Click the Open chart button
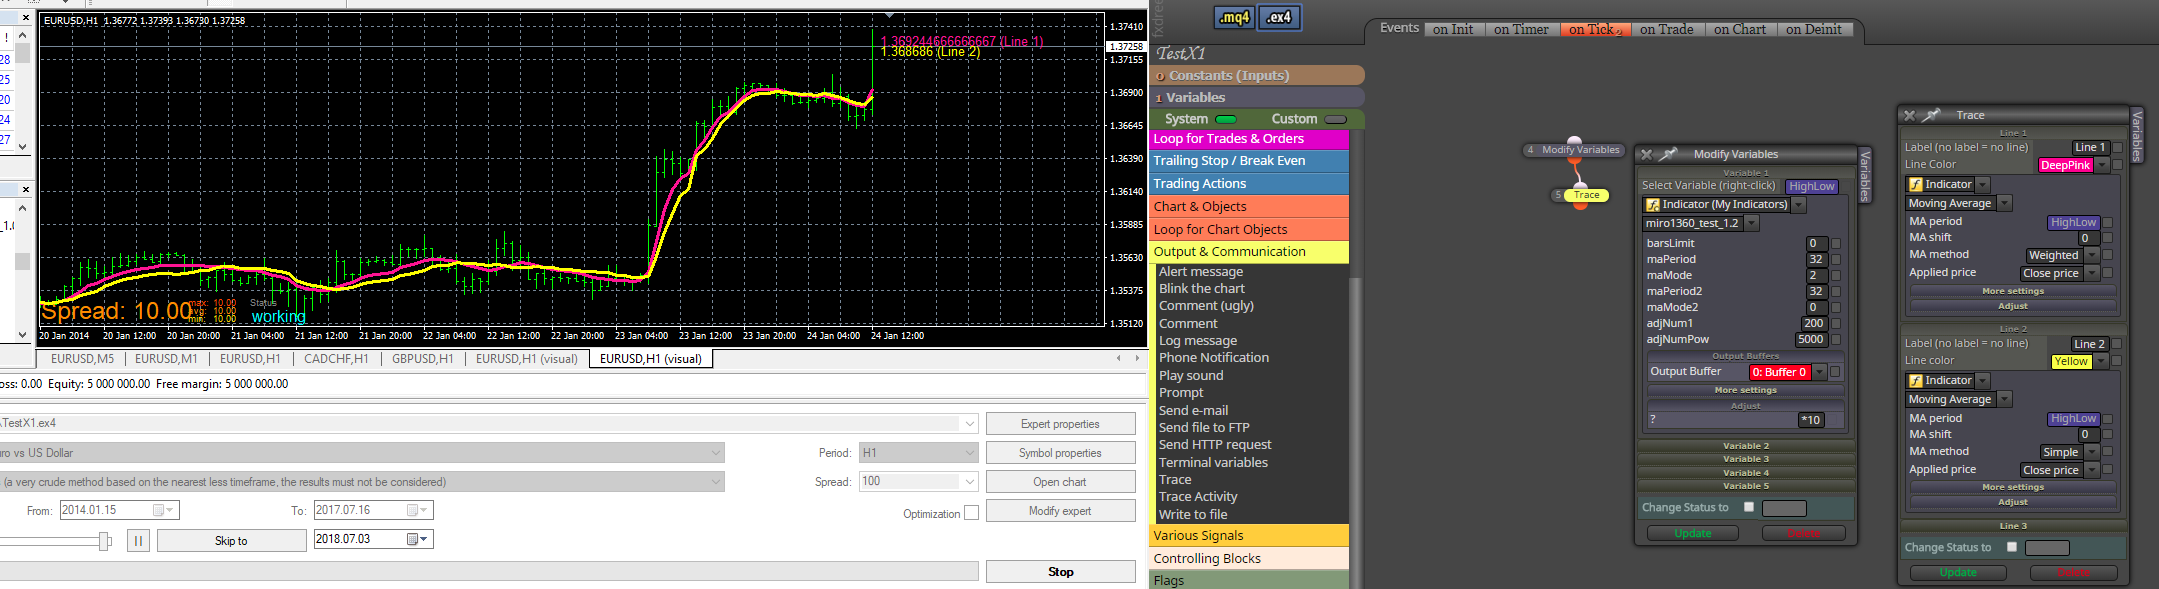Screen dimensions: 2159x589 [x=1060, y=482]
